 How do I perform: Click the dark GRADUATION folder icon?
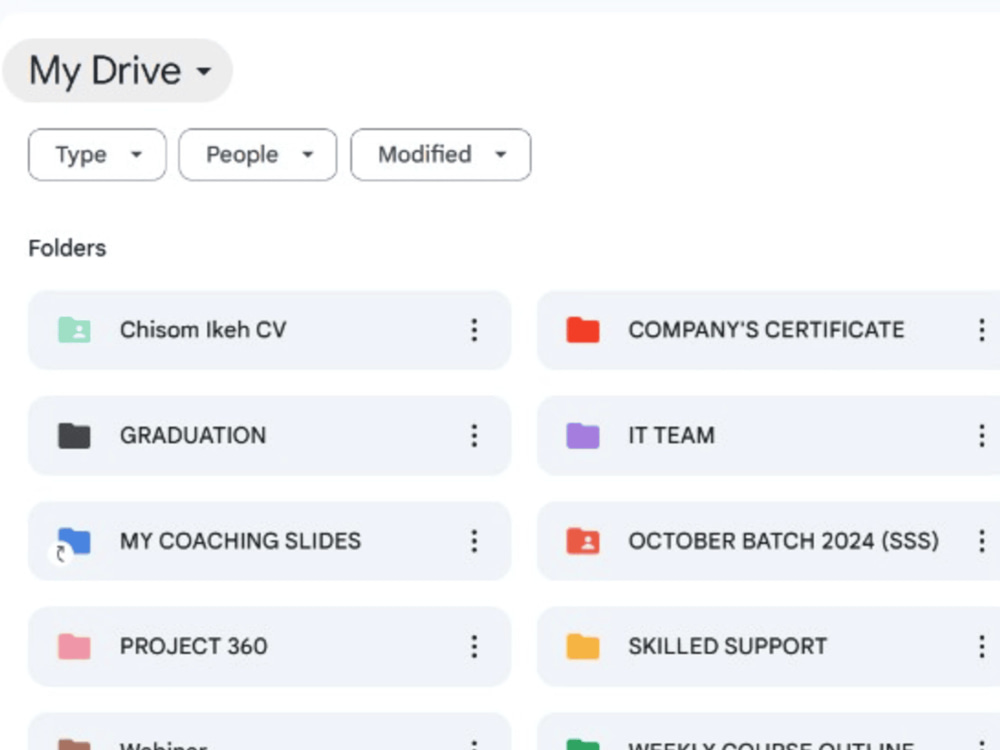point(74,436)
